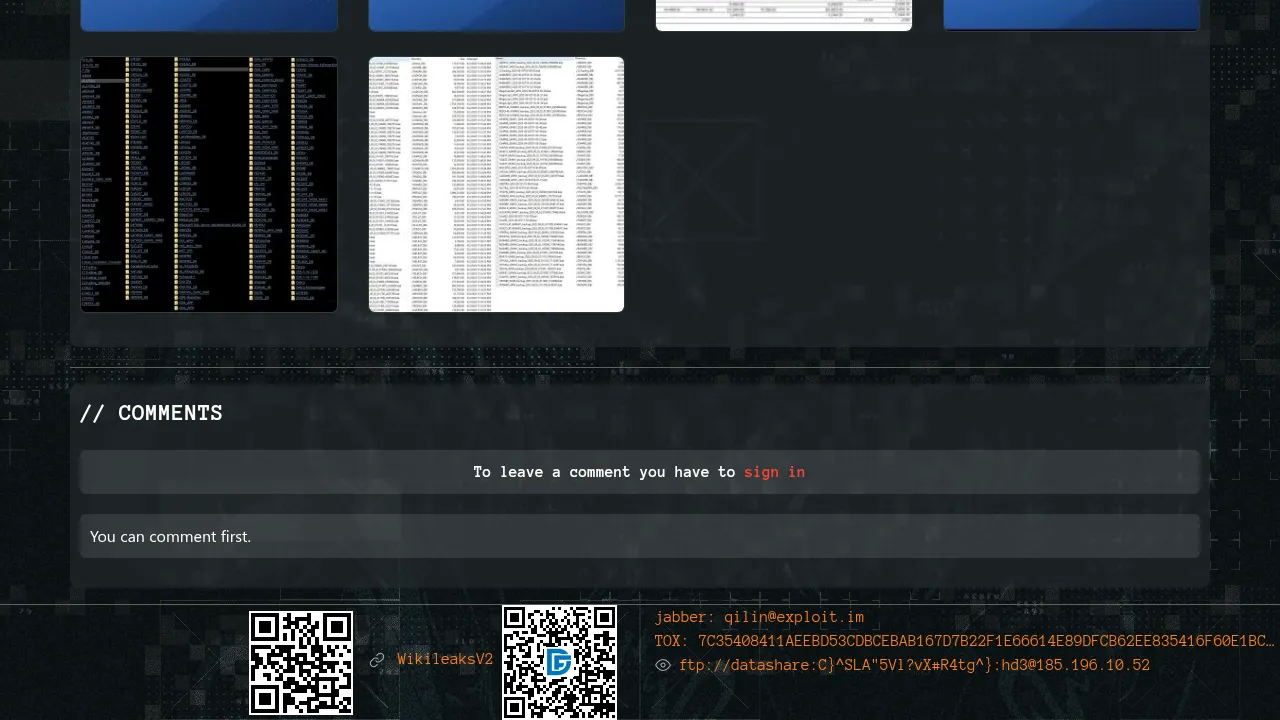Click the eye icon before the ftp address
Screen dimensions: 1280x720
[663, 665]
